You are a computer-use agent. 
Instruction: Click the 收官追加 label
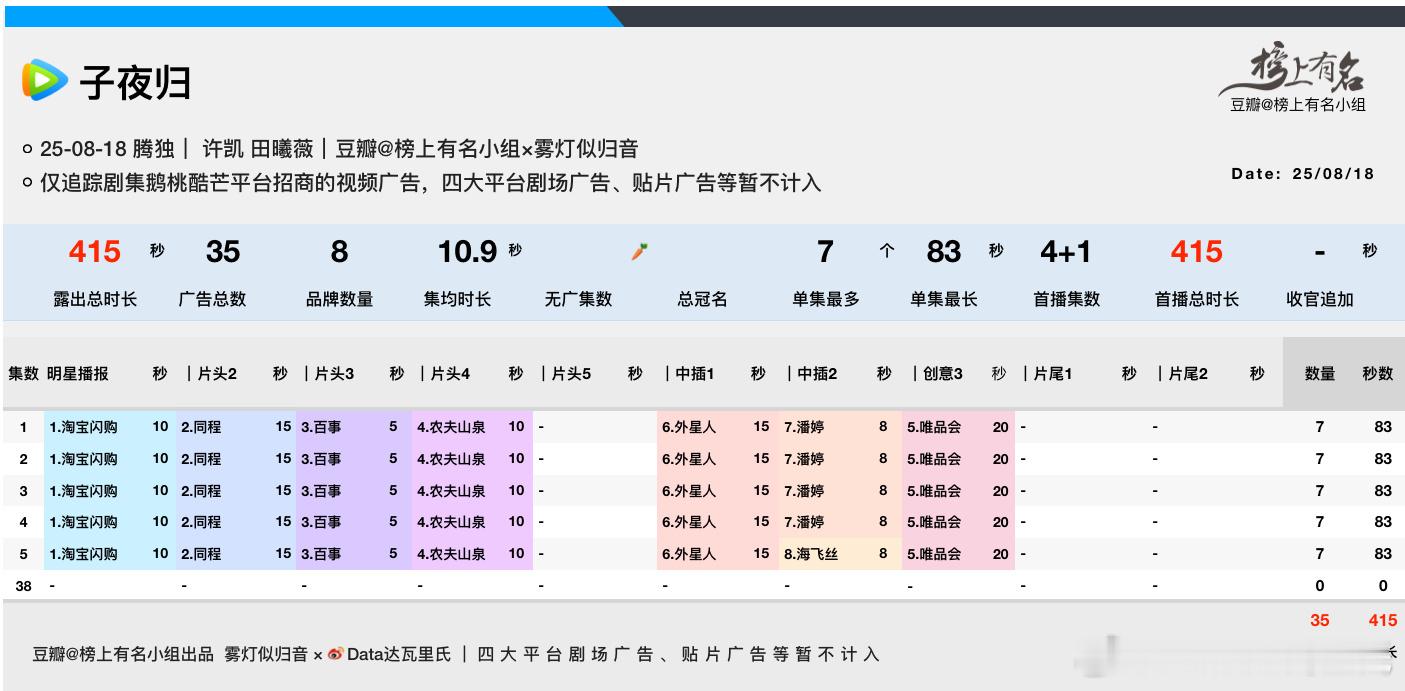click(1320, 299)
